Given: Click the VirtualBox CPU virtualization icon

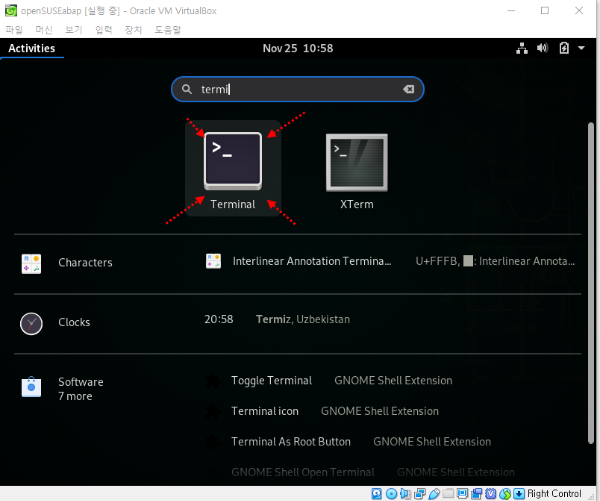Looking at the screenshot, I should (491, 494).
